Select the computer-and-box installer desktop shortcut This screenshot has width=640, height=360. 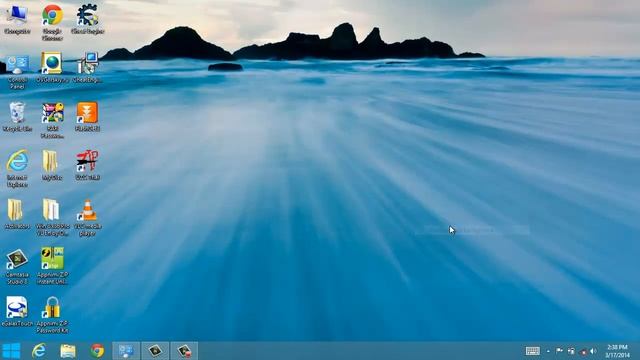(x=87, y=68)
